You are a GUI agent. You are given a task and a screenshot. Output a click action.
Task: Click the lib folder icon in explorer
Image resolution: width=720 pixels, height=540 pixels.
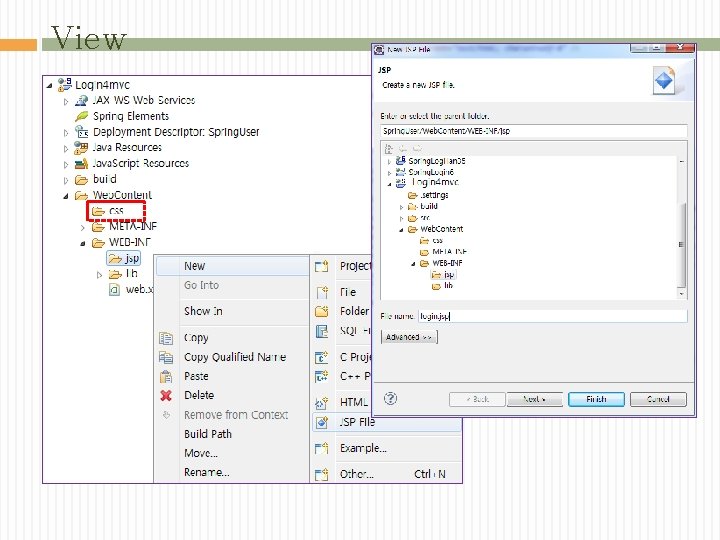point(115,274)
